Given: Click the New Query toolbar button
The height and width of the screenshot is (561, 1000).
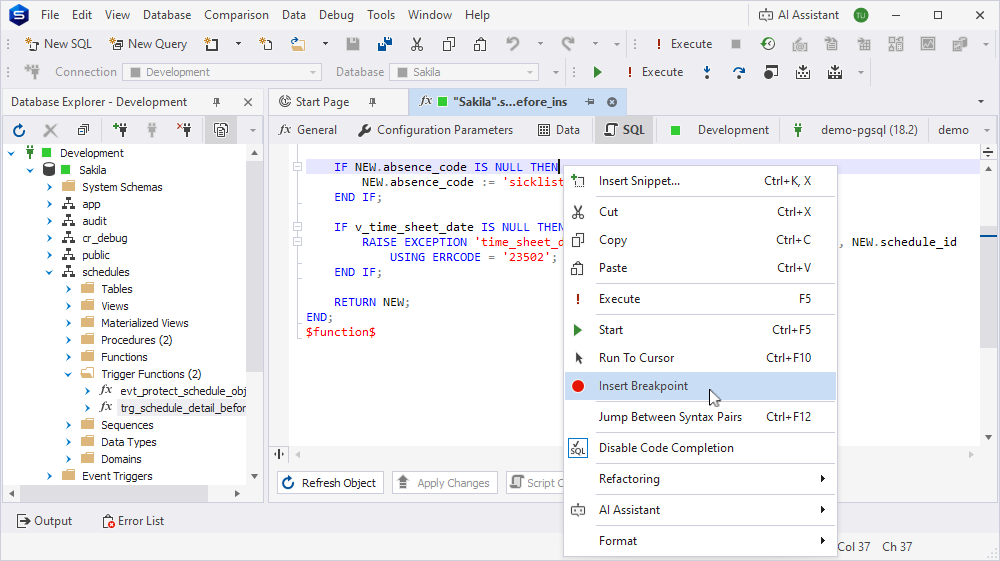Looking at the screenshot, I should click(148, 44).
